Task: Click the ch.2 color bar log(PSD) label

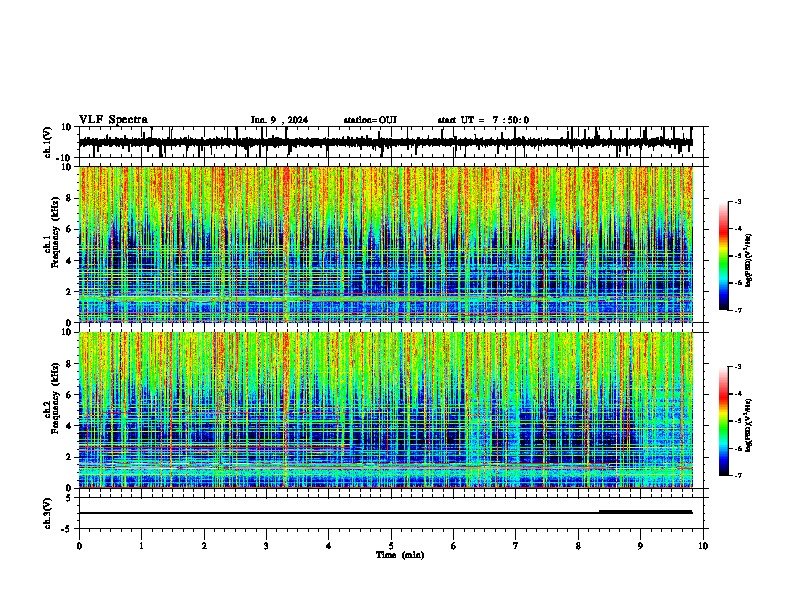Action: 748,425
